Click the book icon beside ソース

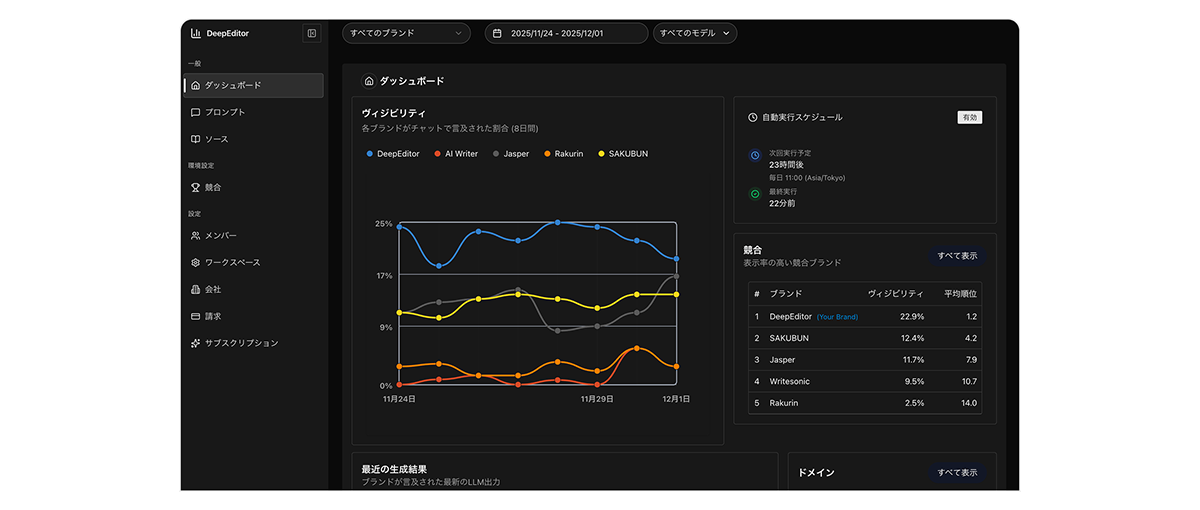point(196,139)
